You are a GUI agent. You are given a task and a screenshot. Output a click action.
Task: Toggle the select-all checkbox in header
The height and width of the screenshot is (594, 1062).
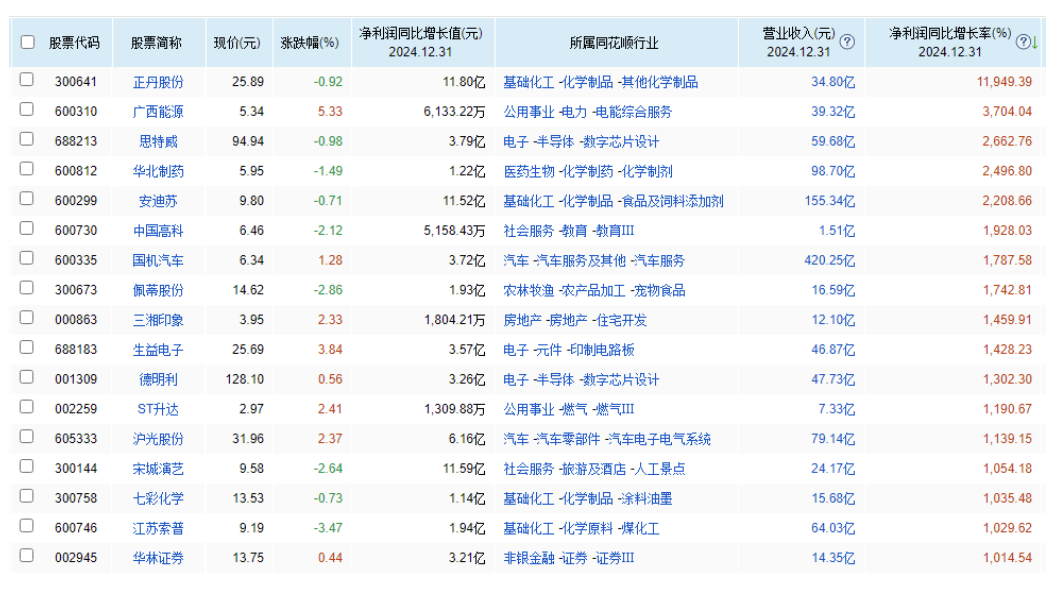coord(28,42)
